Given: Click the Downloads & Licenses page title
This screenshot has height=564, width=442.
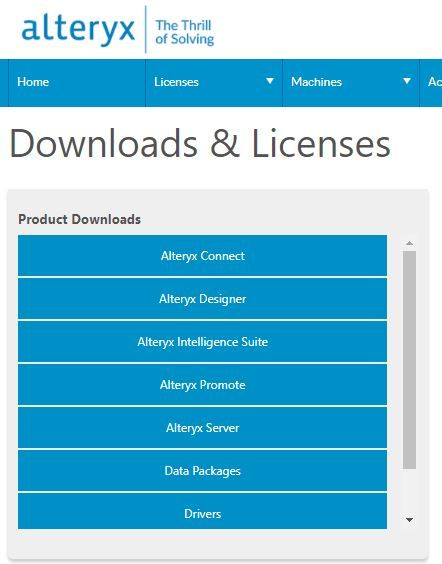Looking at the screenshot, I should click(x=200, y=144).
